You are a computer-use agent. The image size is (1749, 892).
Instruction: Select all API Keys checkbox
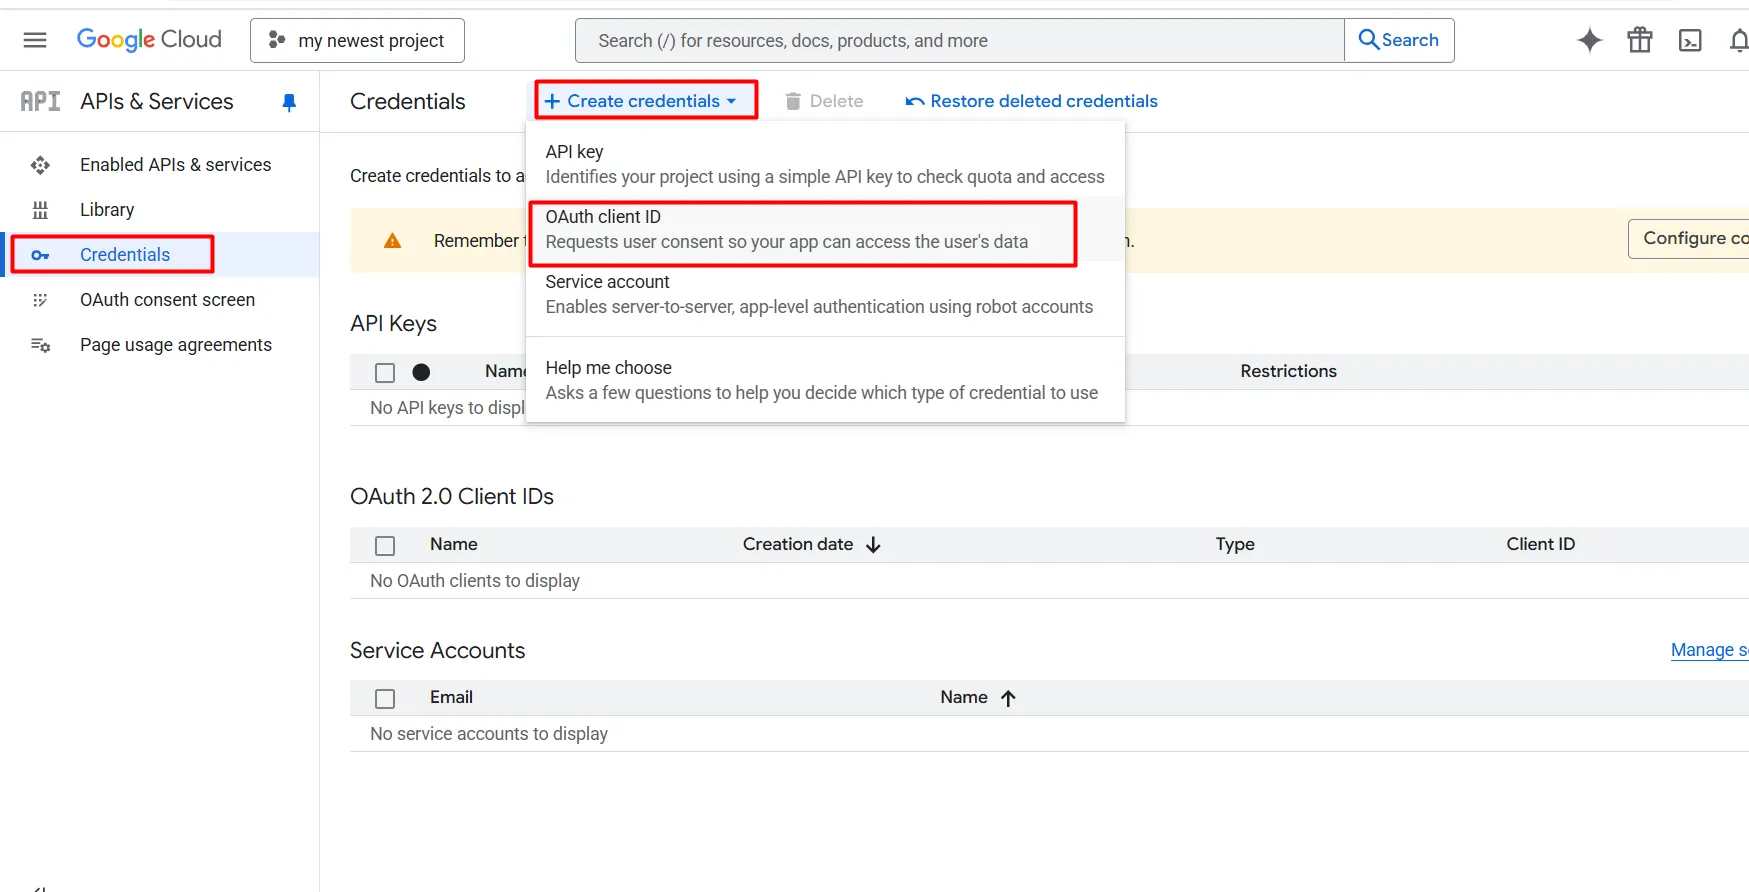coord(385,373)
